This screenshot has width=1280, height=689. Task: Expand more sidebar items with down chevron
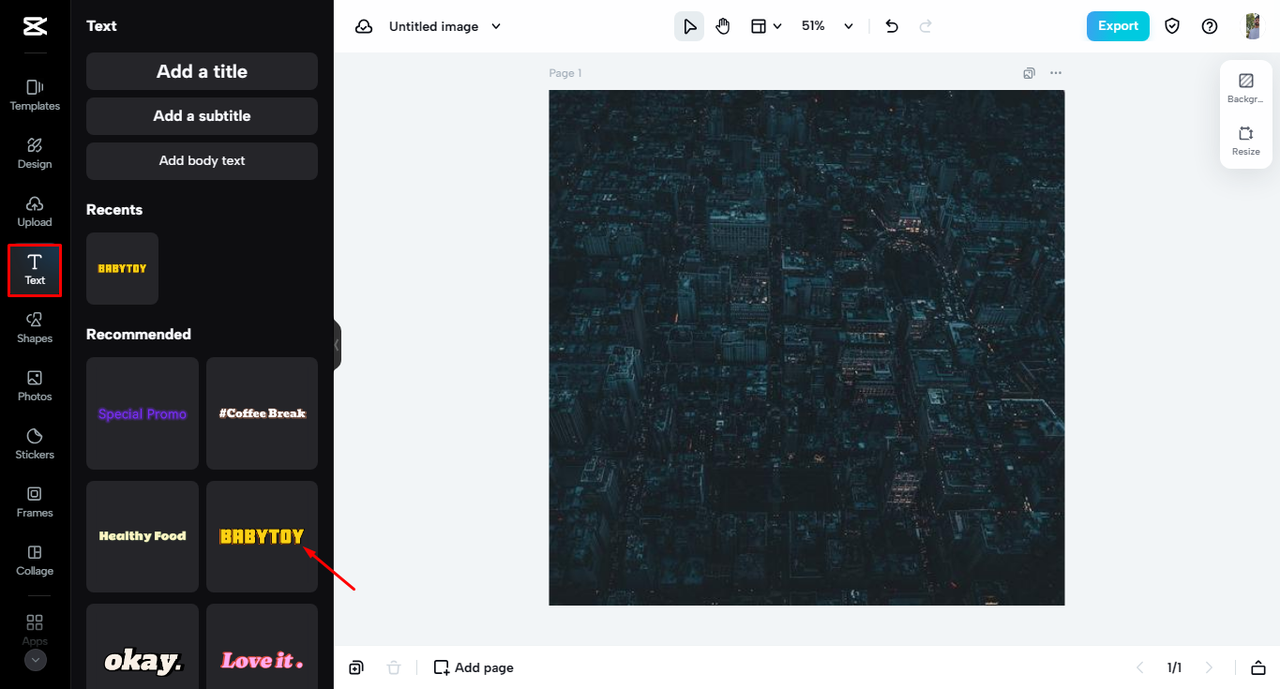(35, 660)
